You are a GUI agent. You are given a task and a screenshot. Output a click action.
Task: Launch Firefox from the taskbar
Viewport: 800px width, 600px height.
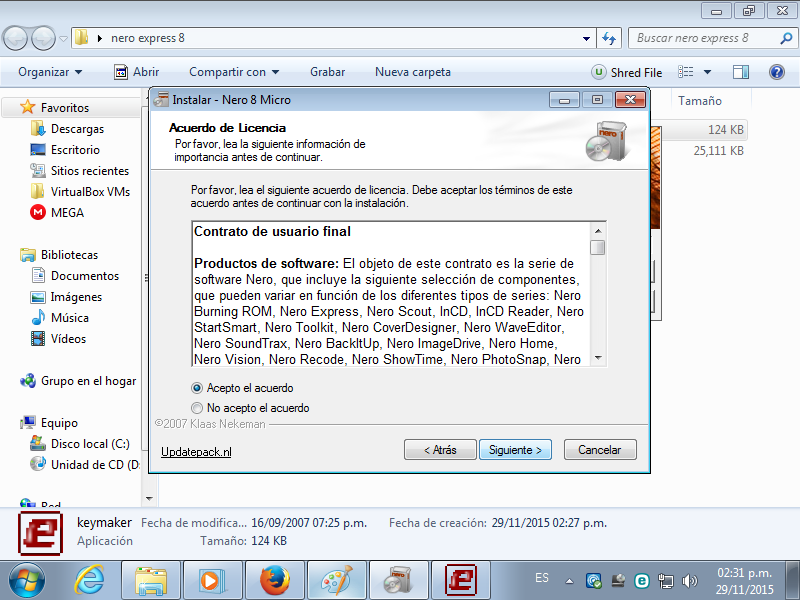(275, 581)
